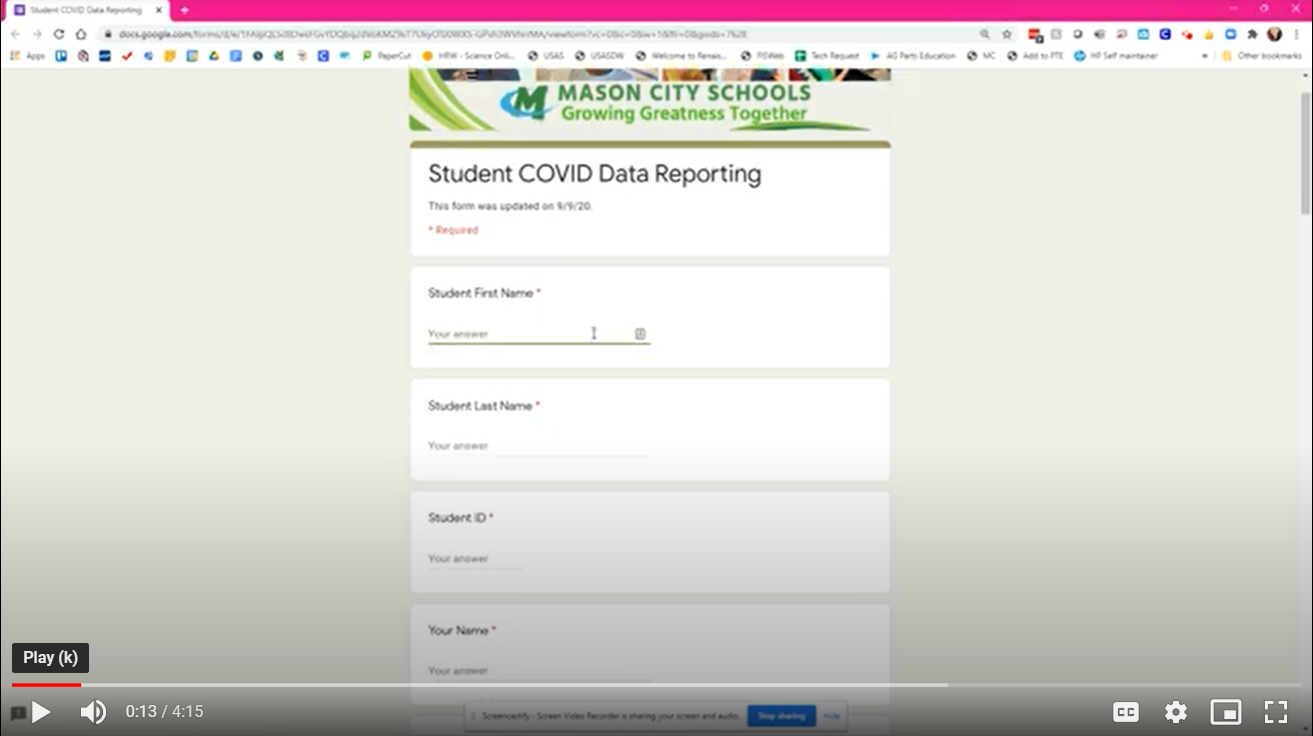This screenshot has width=1313, height=736.
Task: Click the Student ID answer field
Action: 476,559
